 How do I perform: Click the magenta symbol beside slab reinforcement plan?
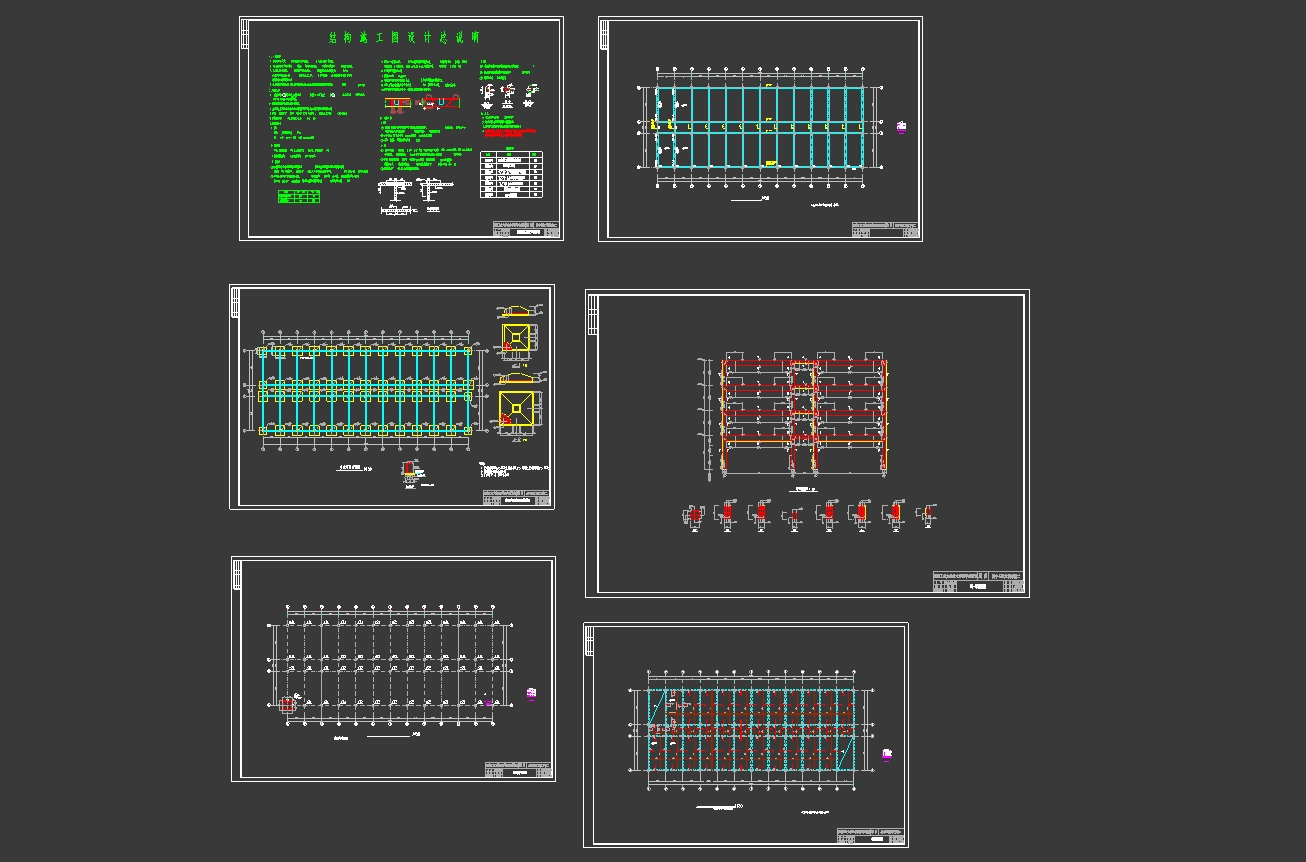coord(887,755)
